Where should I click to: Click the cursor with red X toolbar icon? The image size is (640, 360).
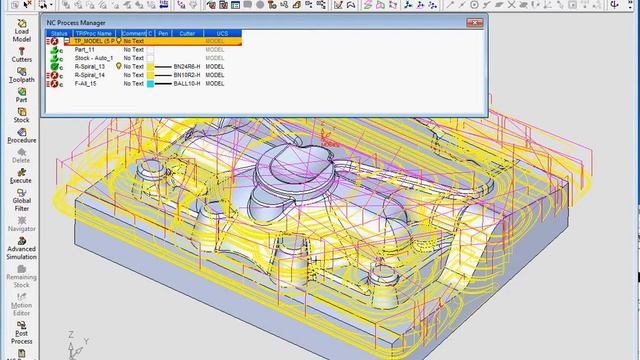(x=28, y=4)
